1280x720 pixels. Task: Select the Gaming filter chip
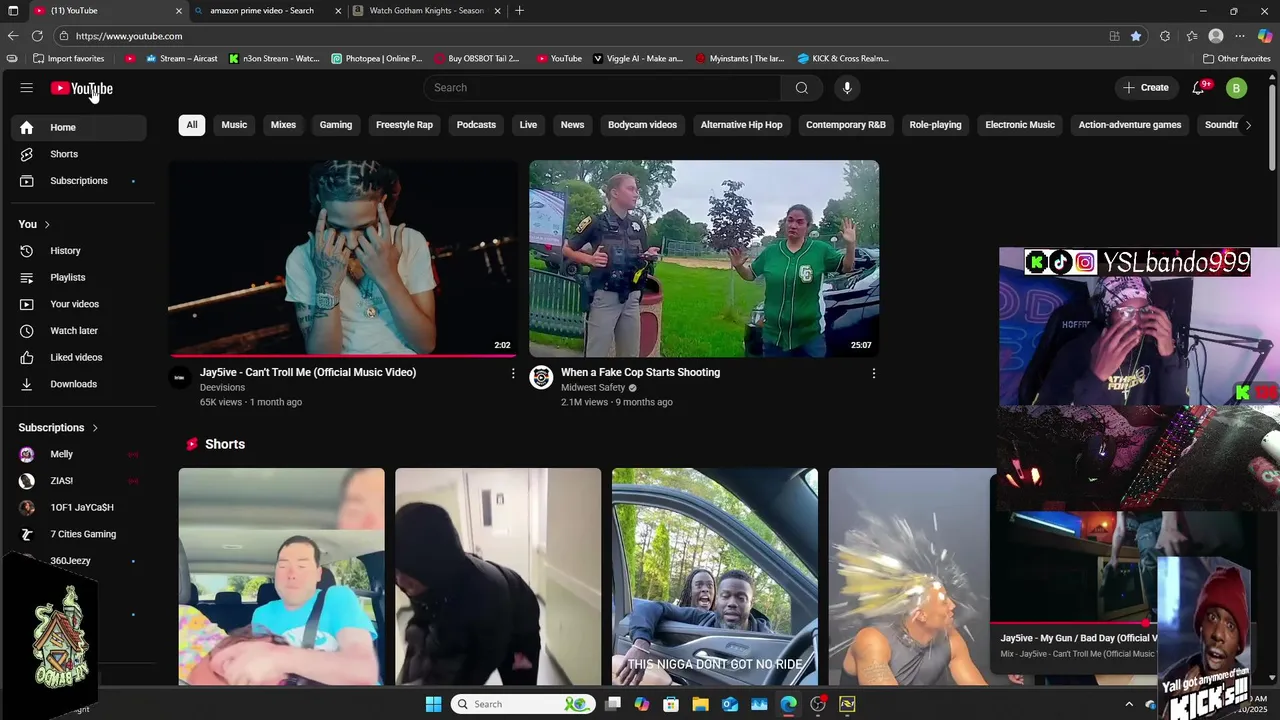[336, 125]
